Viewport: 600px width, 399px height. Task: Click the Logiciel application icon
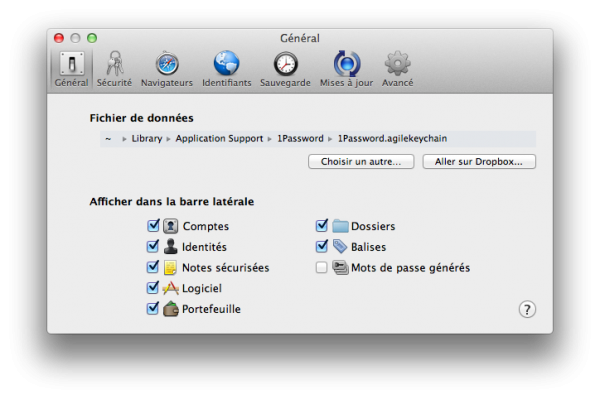pos(171,288)
